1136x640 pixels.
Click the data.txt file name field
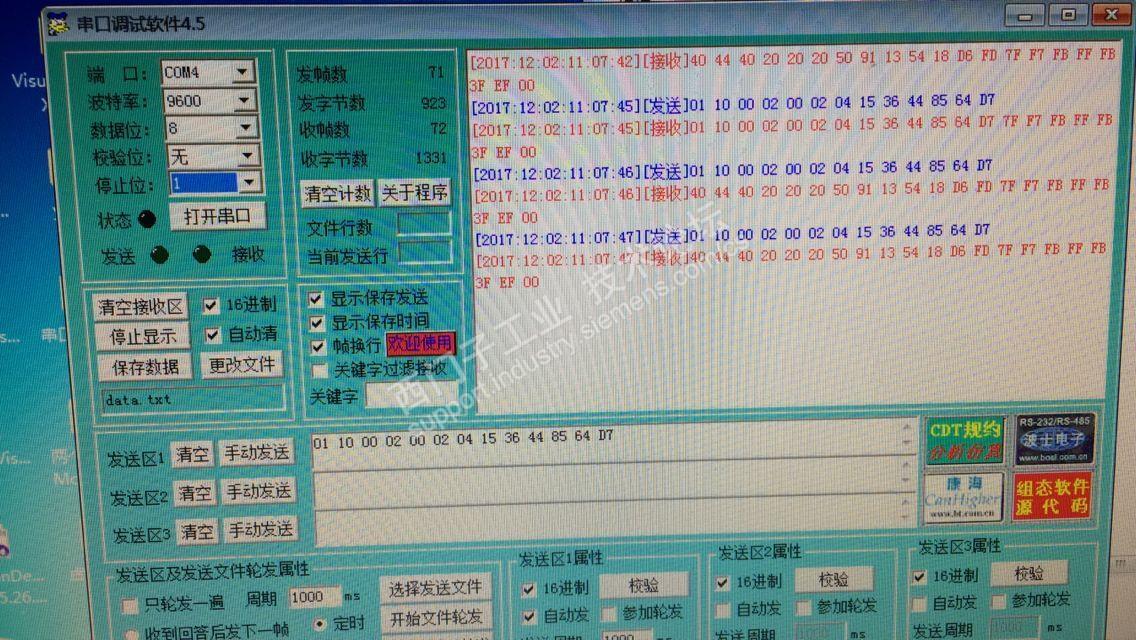tap(193, 399)
